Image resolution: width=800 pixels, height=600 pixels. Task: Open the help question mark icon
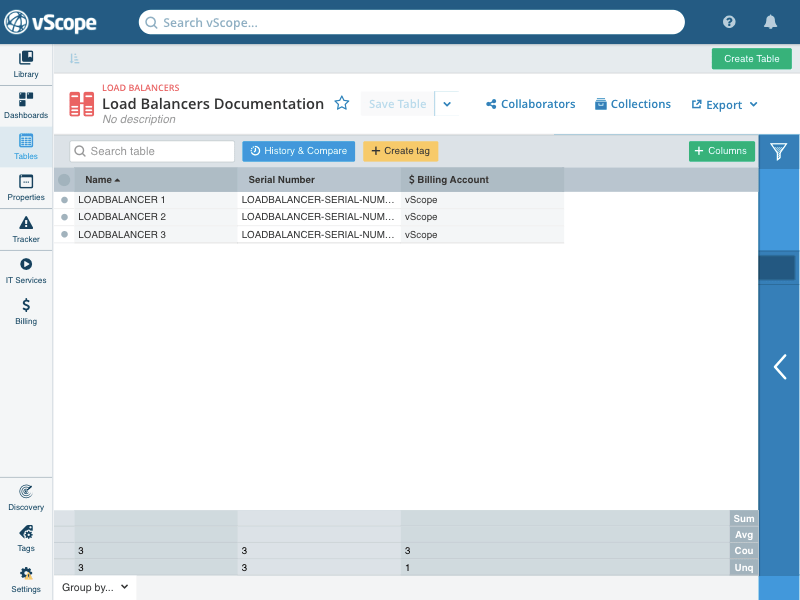tap(729, 22)
